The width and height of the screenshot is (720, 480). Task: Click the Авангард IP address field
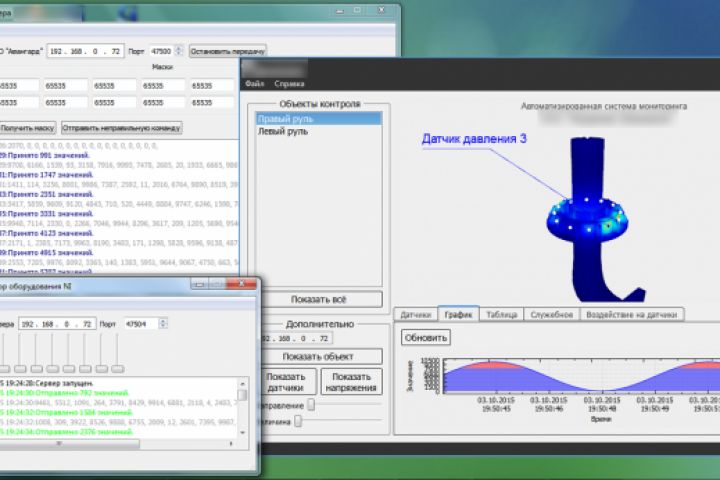click(85, 51)
